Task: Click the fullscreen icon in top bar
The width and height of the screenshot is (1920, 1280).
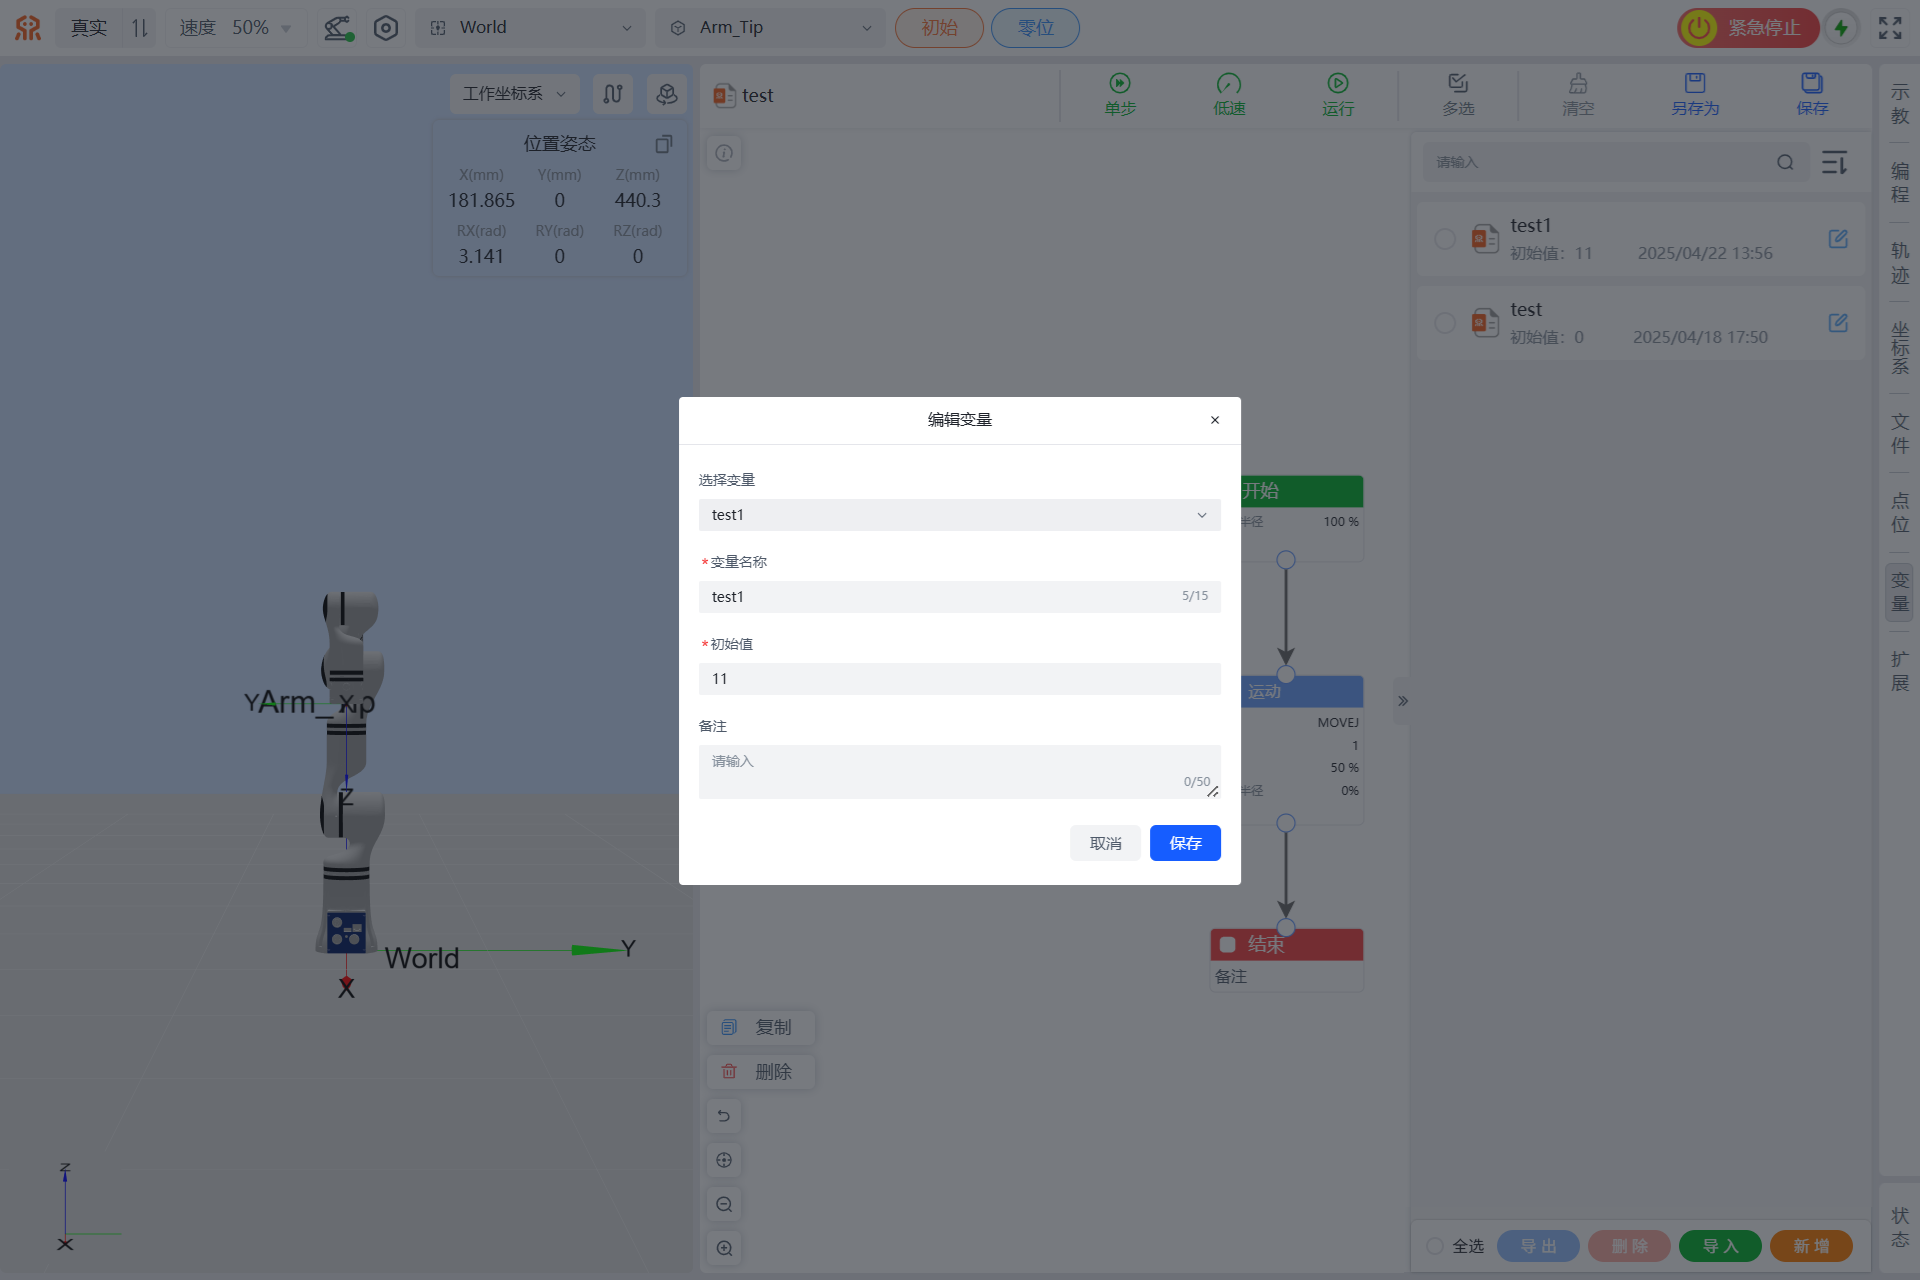Action: pyautogui.click(x=1890, y=28)
